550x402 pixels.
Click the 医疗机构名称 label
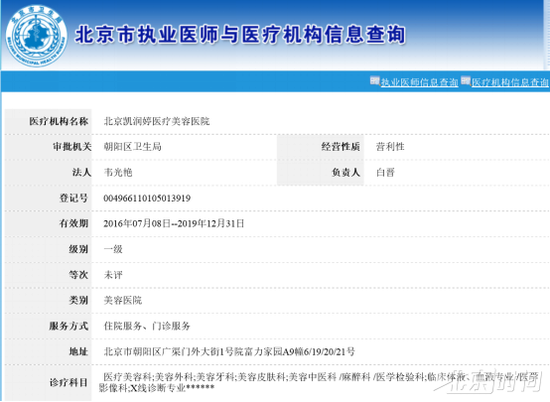pyautogui.click(x=59, y=121)
